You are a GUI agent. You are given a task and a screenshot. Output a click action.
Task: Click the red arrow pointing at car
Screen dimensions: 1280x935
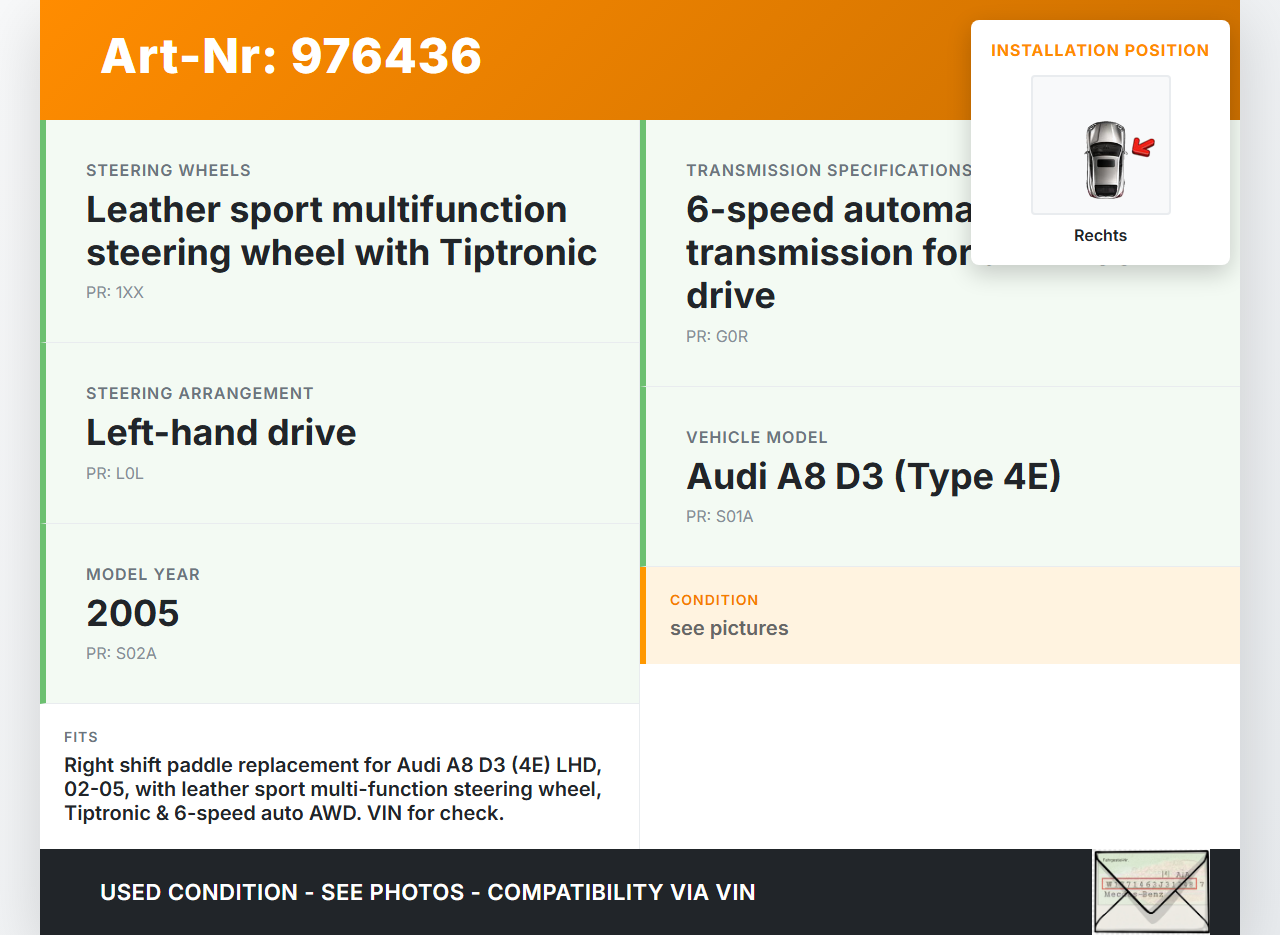[x=1143, y=148]
